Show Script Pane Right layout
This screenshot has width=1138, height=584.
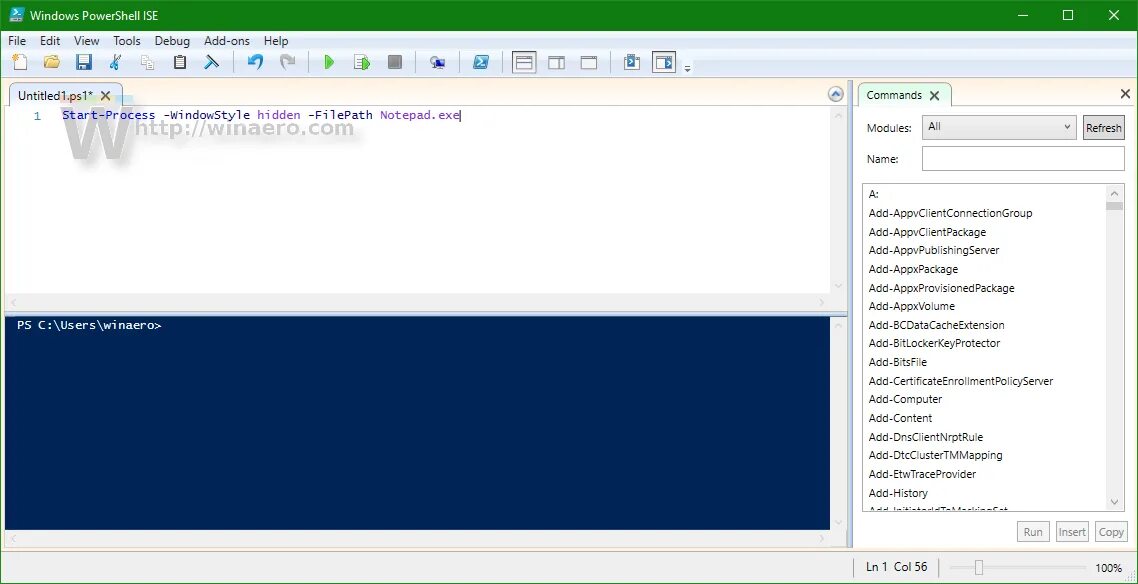(557, 62)
